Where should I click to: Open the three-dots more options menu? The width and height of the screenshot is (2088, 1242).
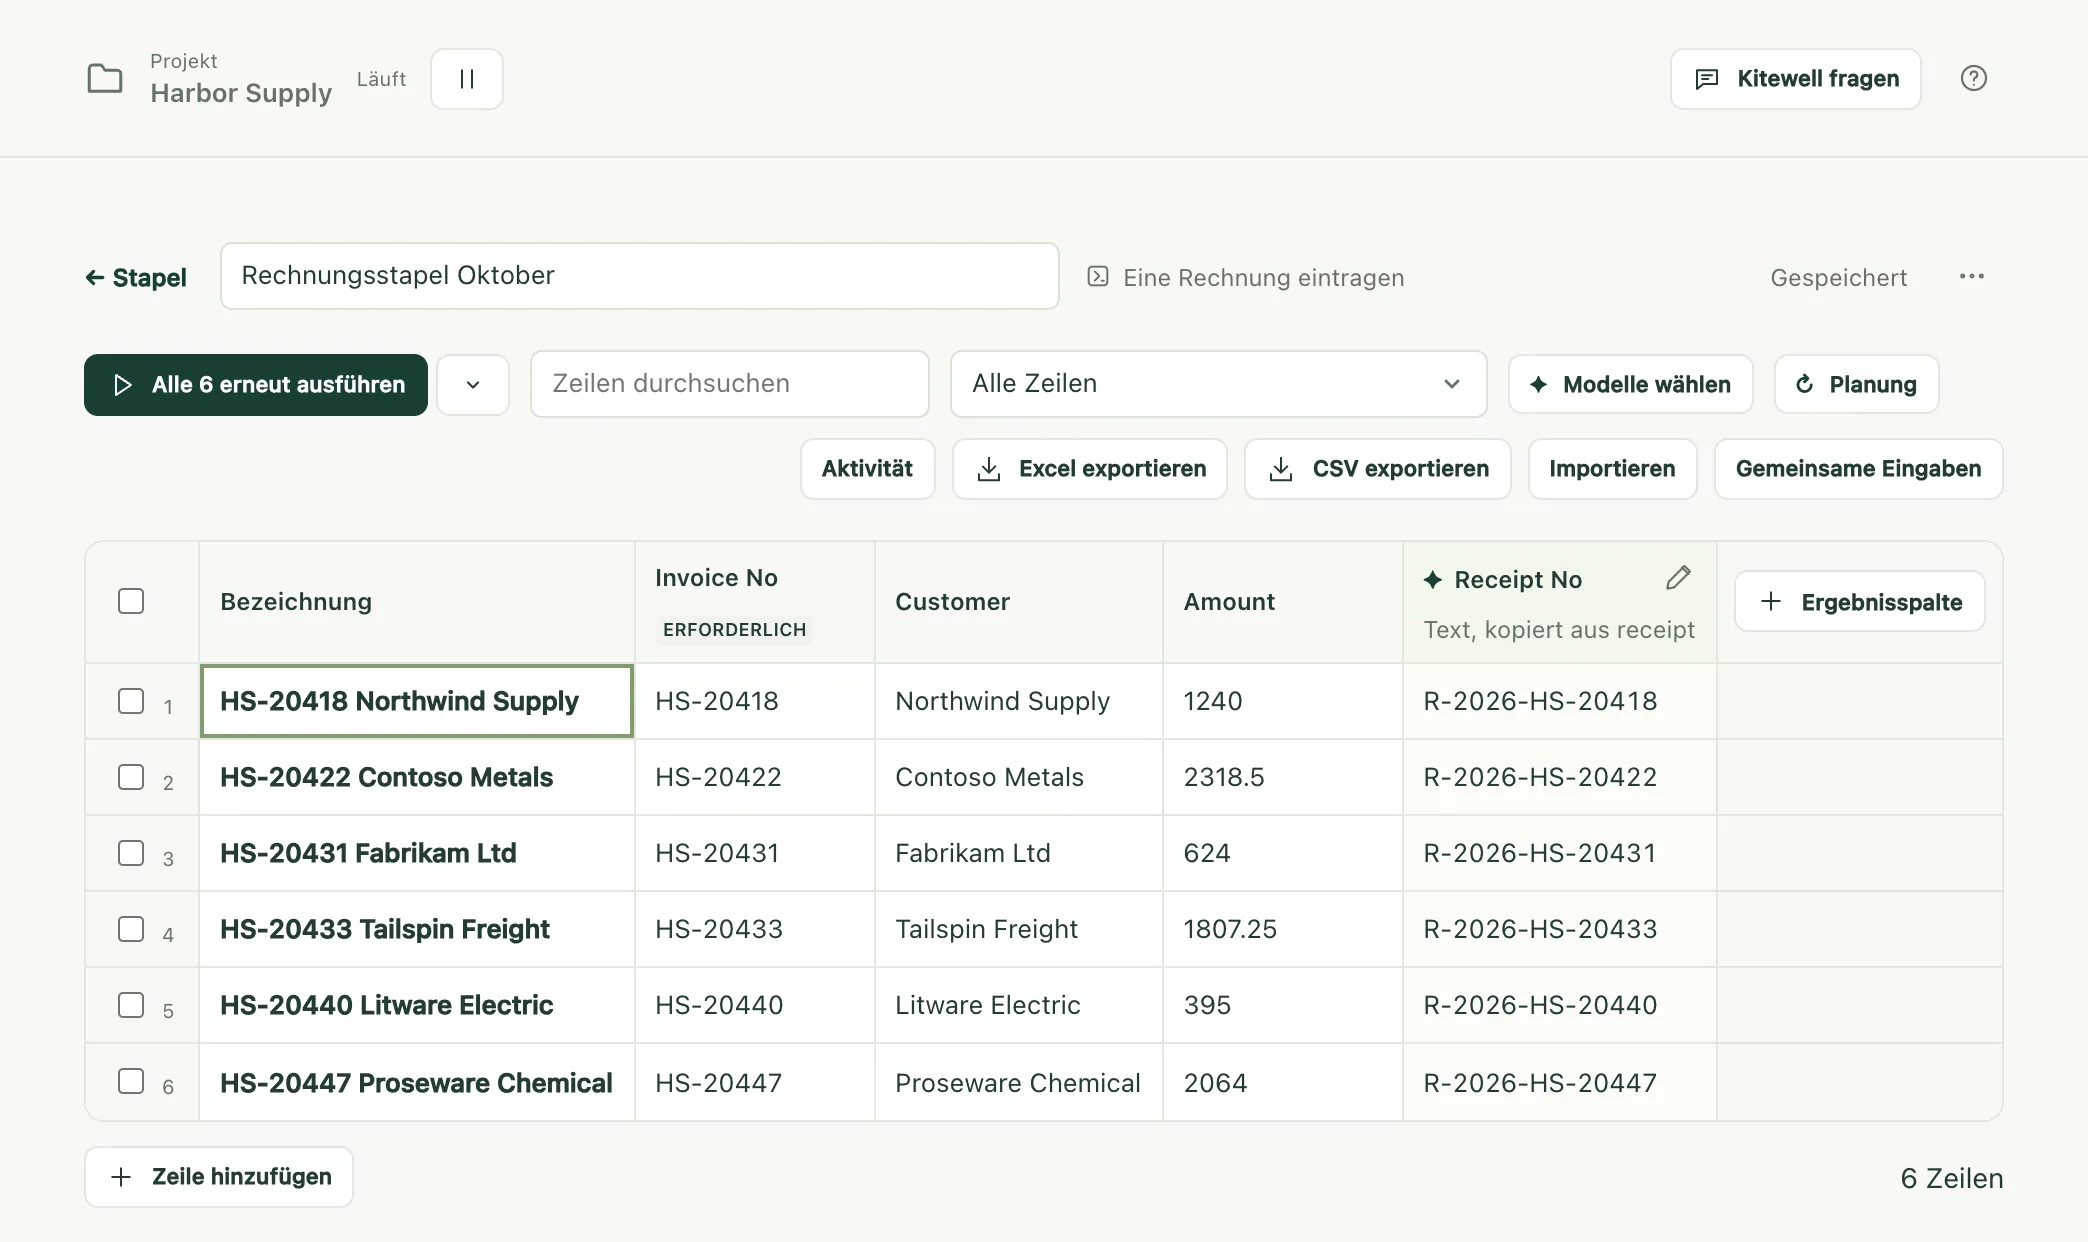coord(1971,277)
